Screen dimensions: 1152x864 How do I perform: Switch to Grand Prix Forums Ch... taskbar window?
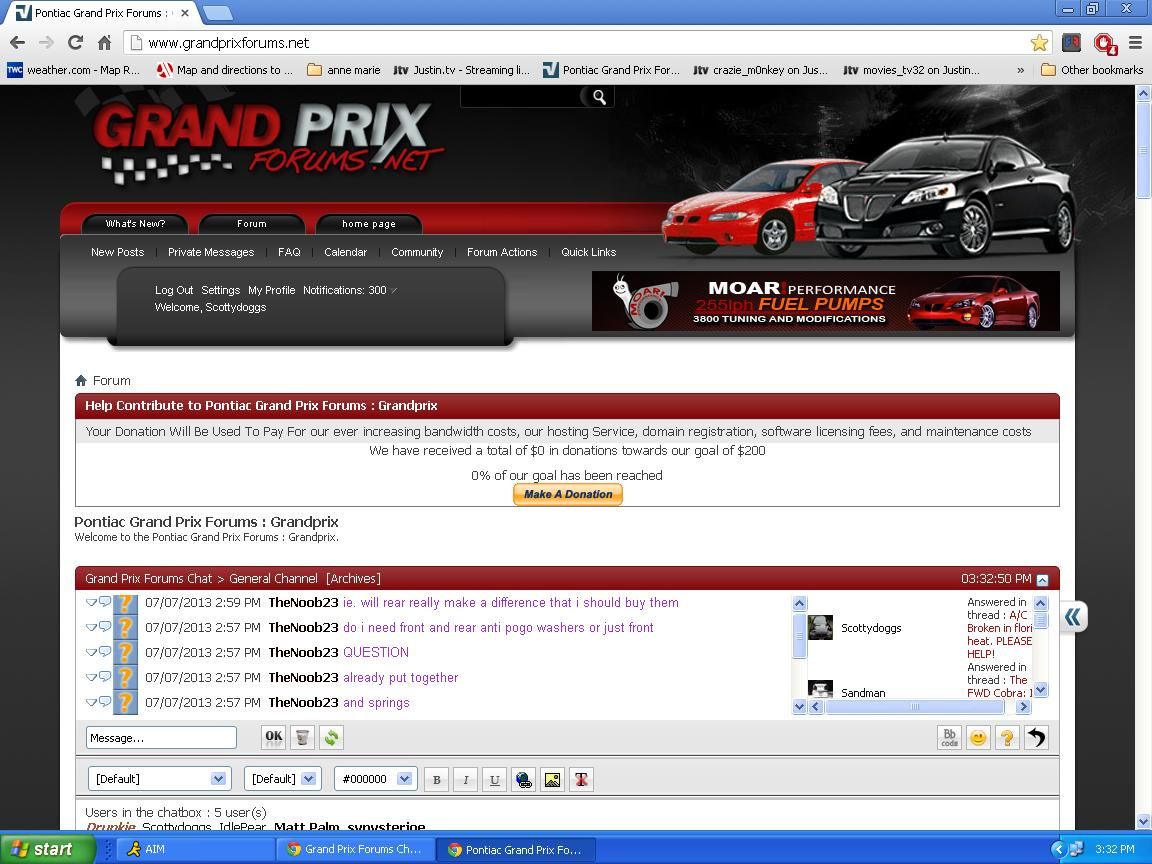355,849
